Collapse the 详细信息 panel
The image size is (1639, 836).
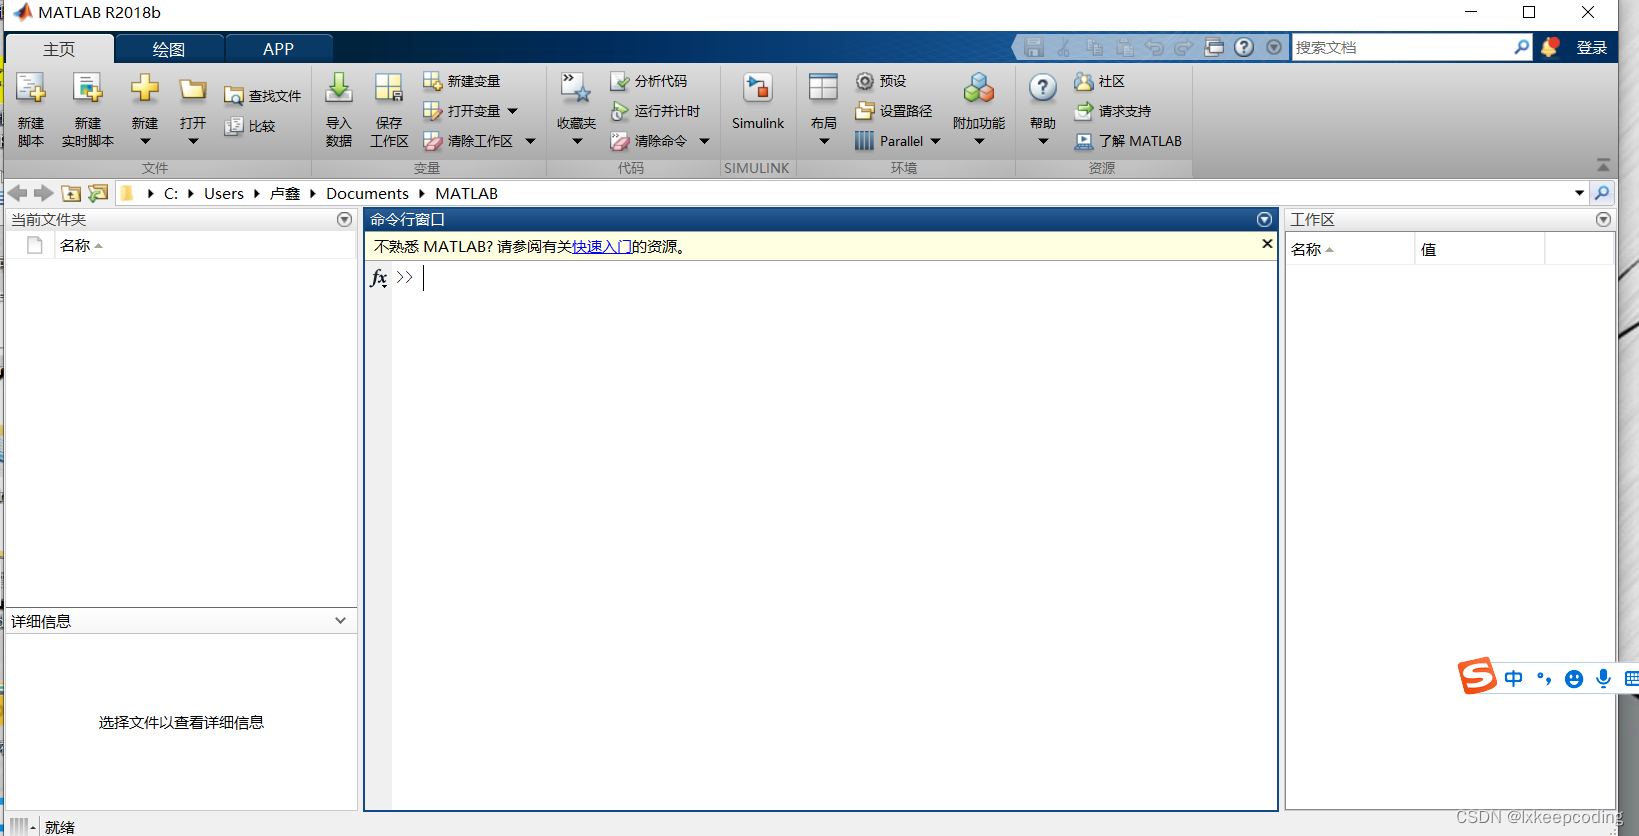point(340,621)
